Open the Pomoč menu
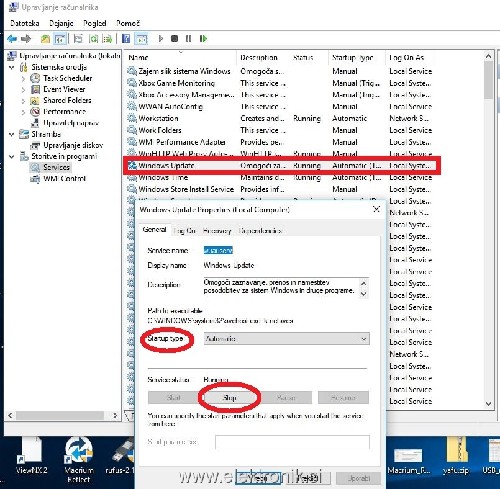Viewport: 500px width, 489px height. pos(128,23)
